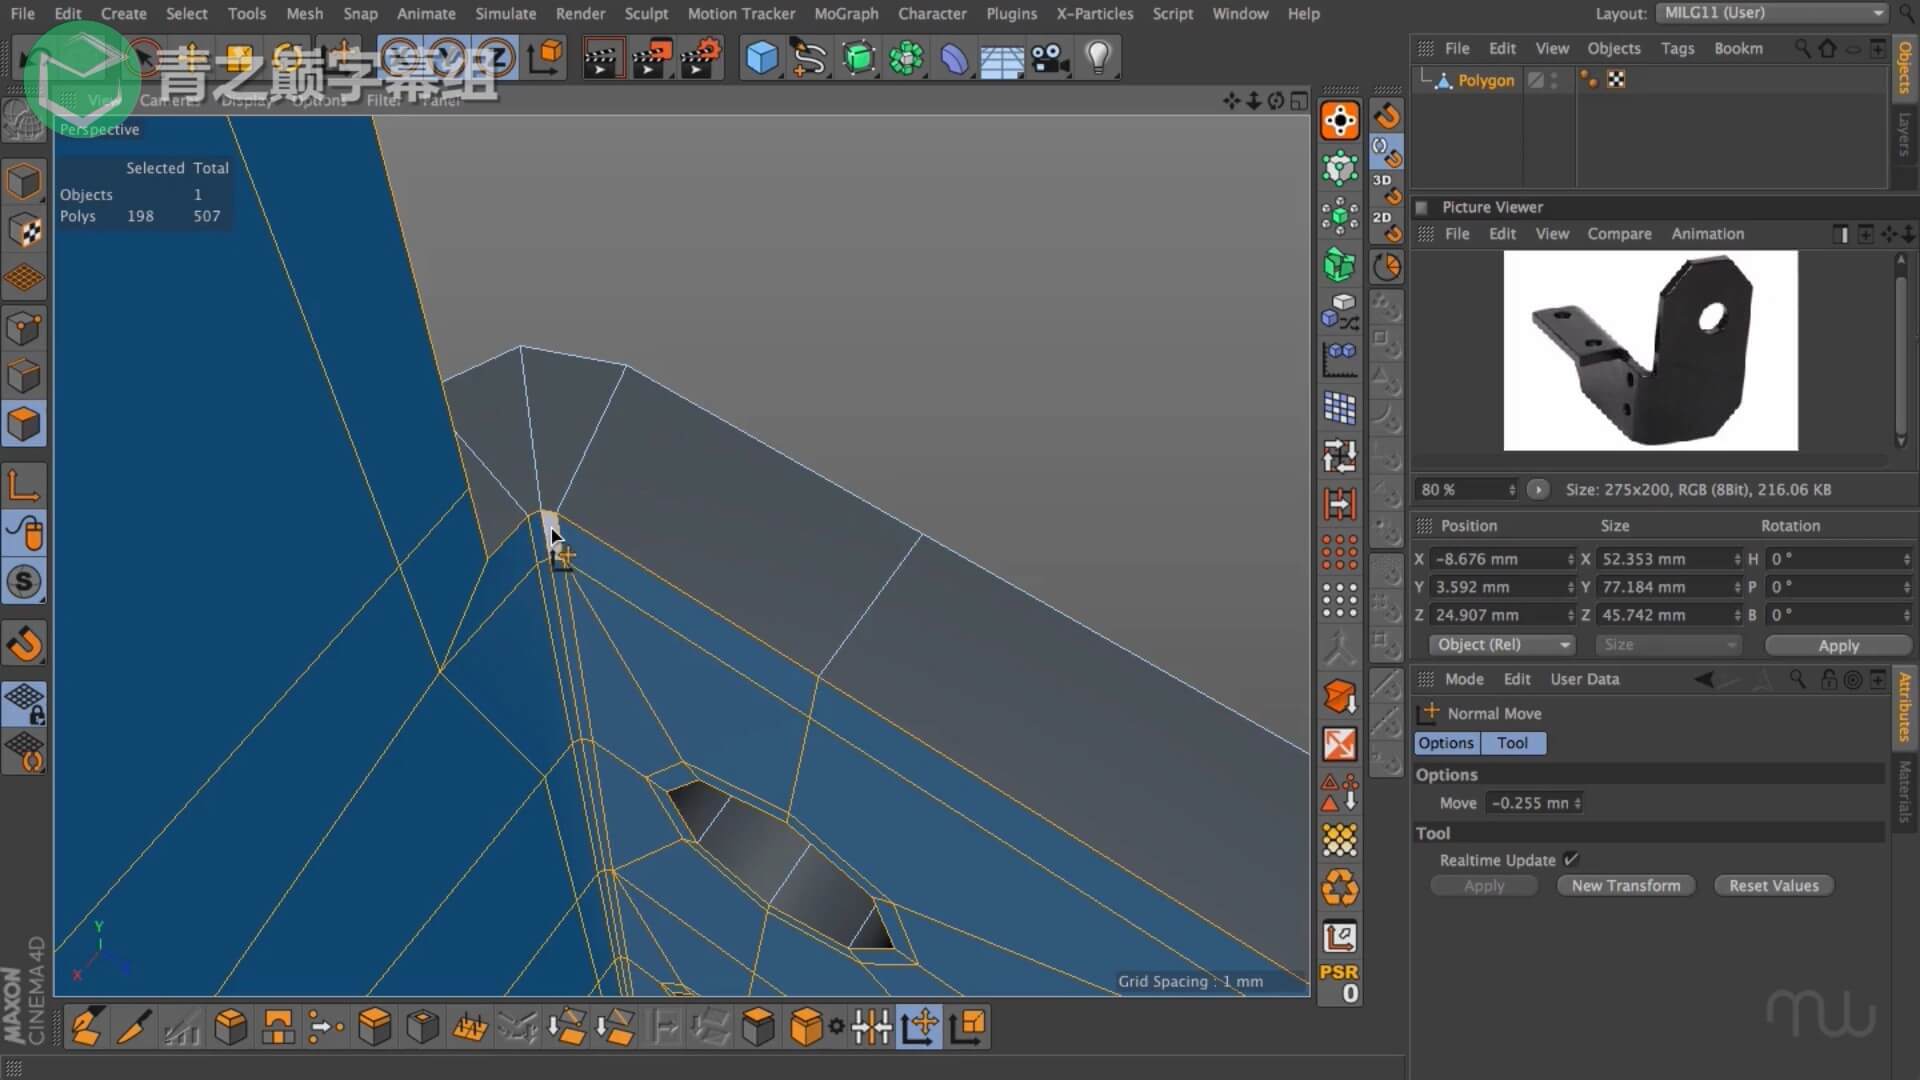Click the Move value input field
The height and width of the screenshot is (1080, 1920).
[1531, 803]
